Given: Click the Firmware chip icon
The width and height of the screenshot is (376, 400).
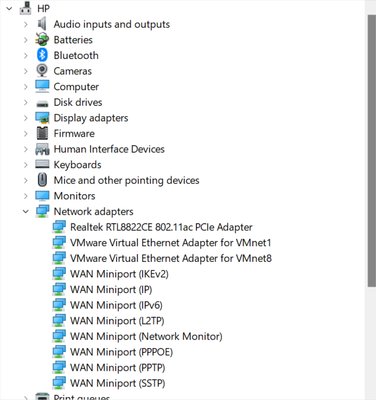Looking at the screenshot, I should click(42, 133).
